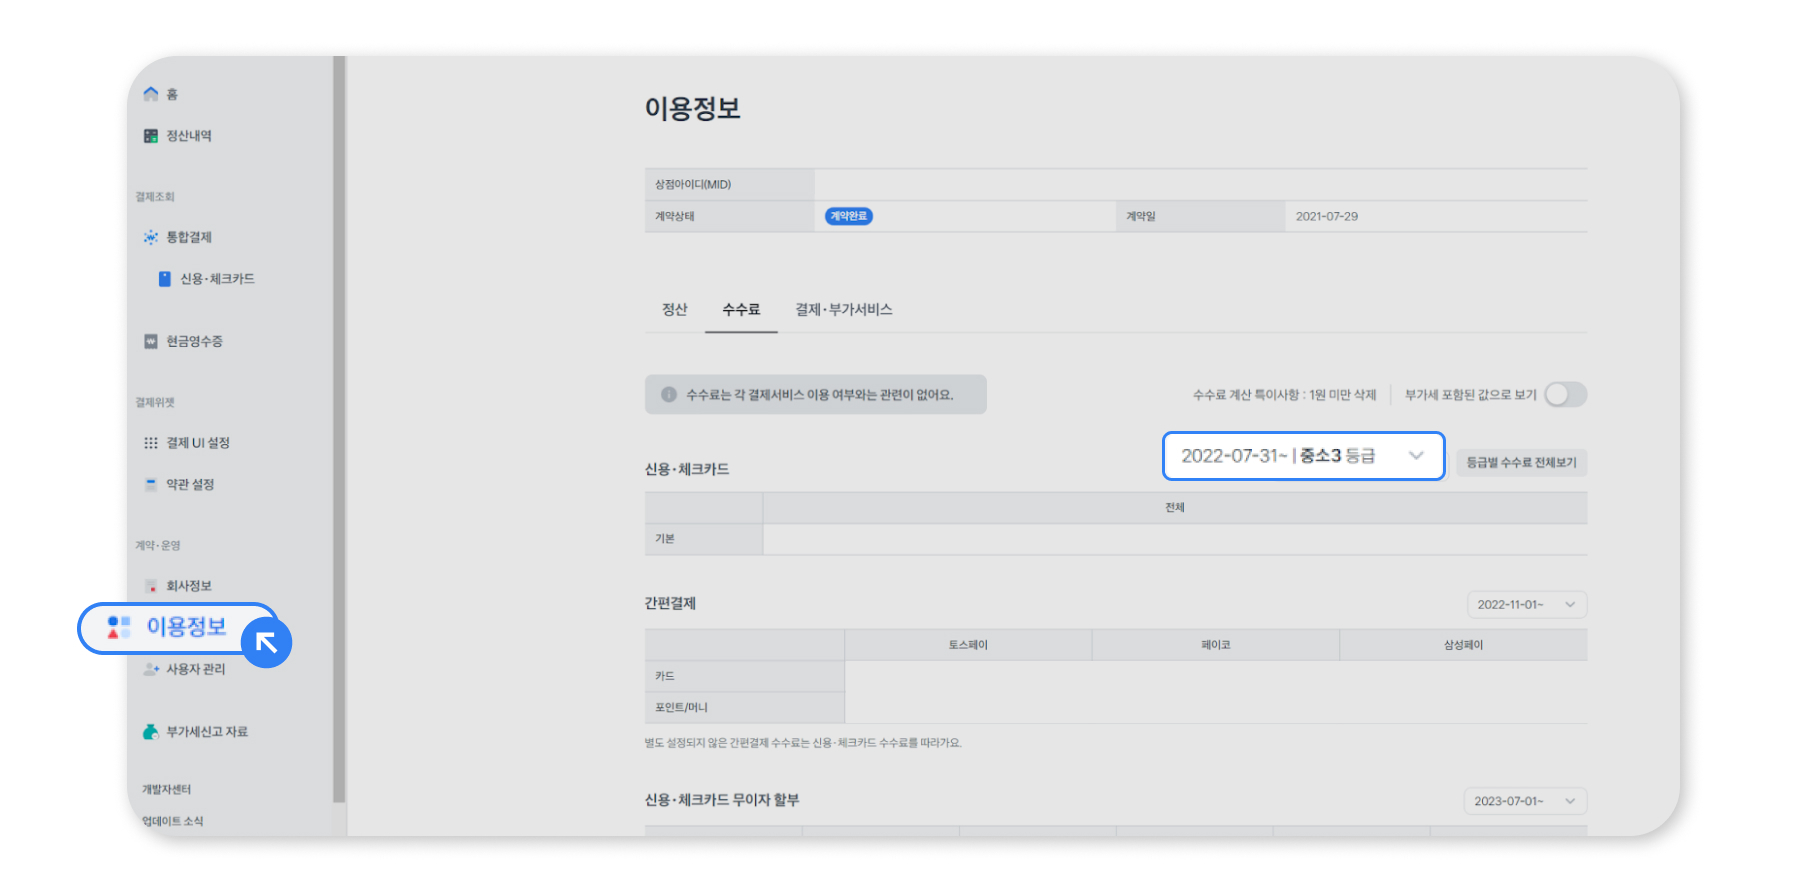Switch to the 결제·부가서비스 tab
The width and height of the screenshot is (1800, 891).
click(843, 310)
